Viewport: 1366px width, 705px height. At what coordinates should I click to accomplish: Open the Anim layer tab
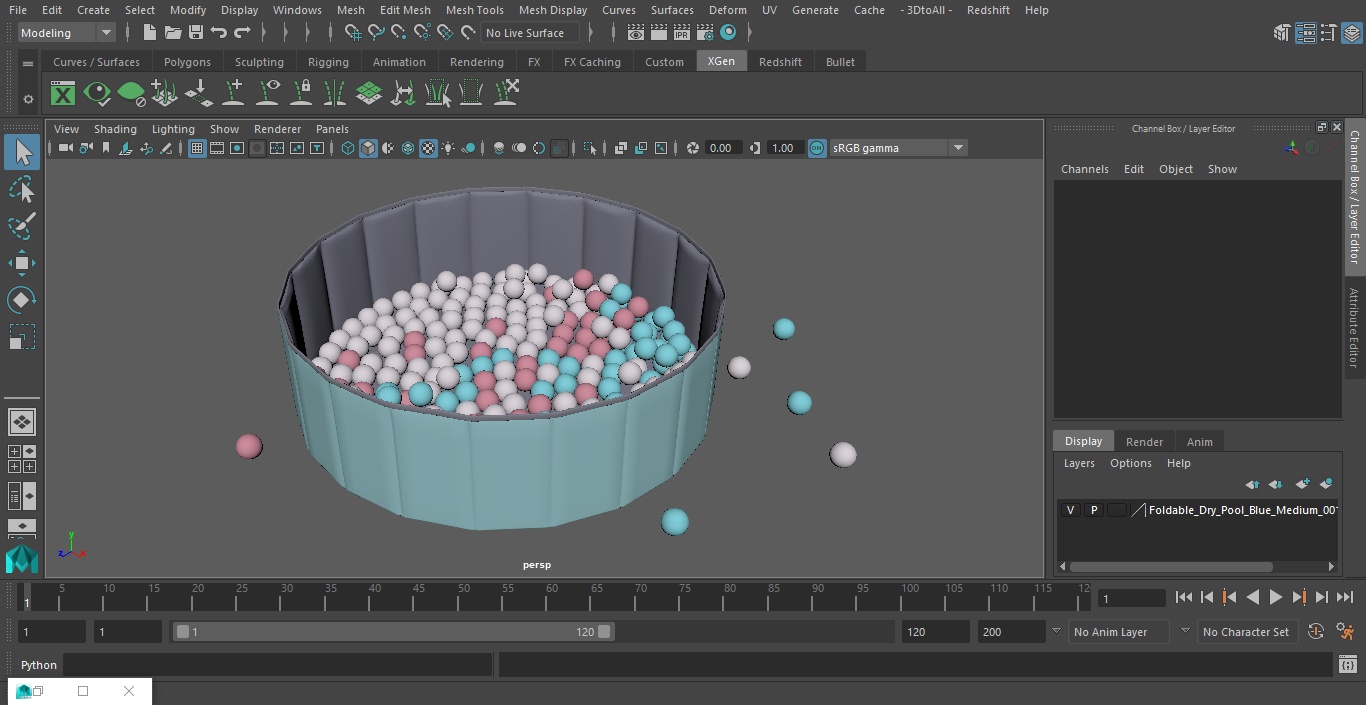tap(1199, 442)
